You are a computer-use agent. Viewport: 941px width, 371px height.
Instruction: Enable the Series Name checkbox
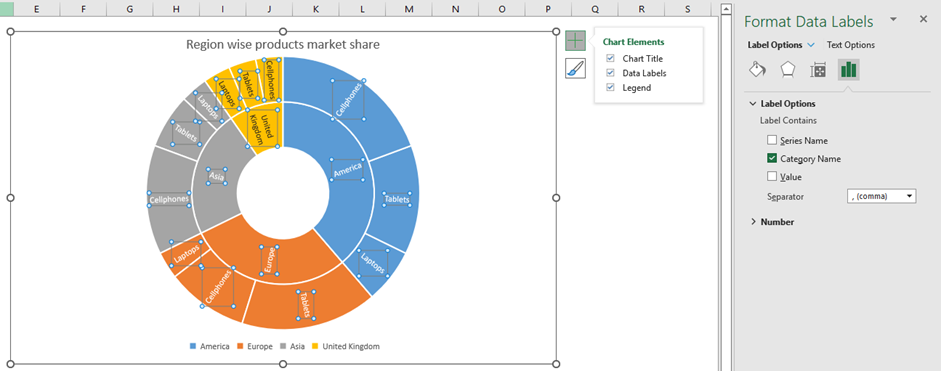click(772, 140)
